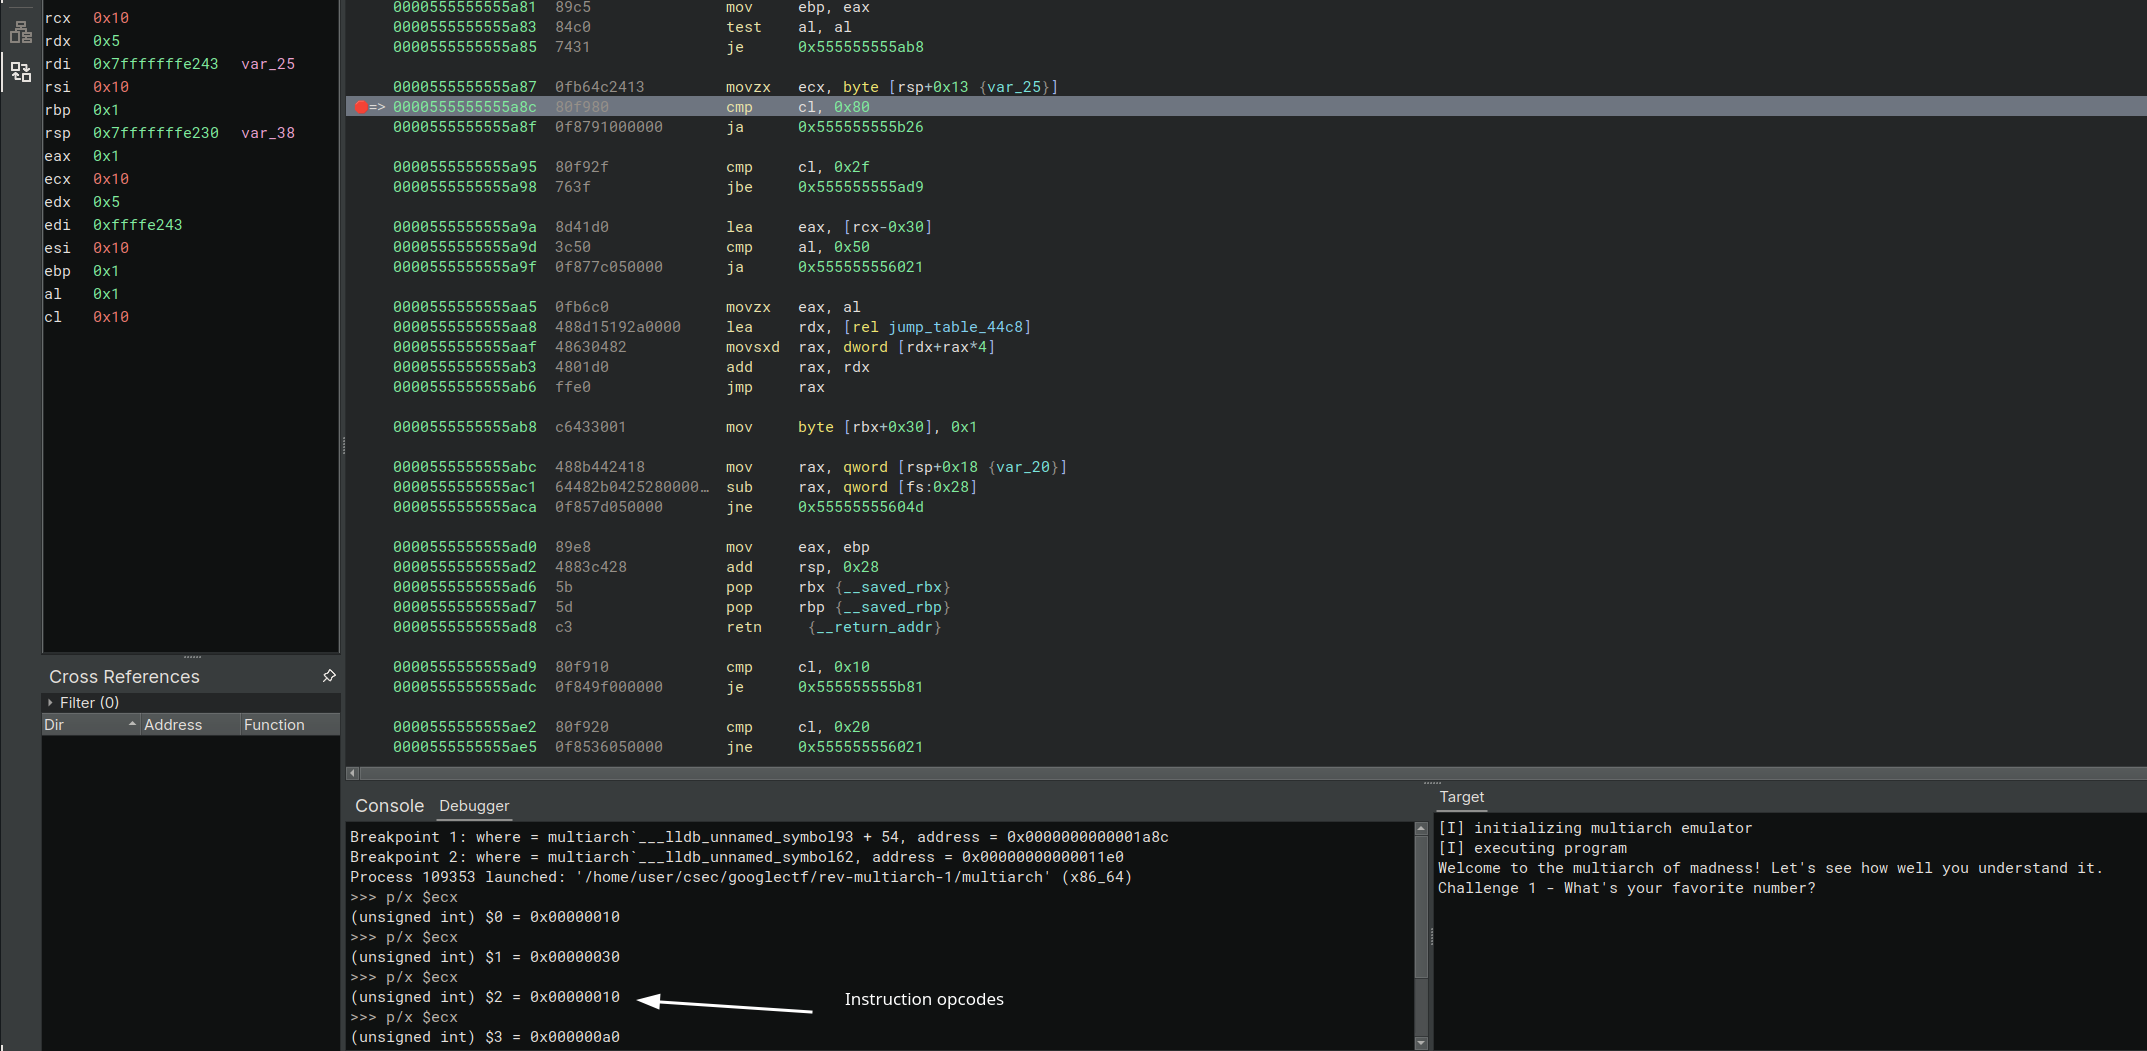Click the Process 109353 launched line

click(x=741, y=877)
